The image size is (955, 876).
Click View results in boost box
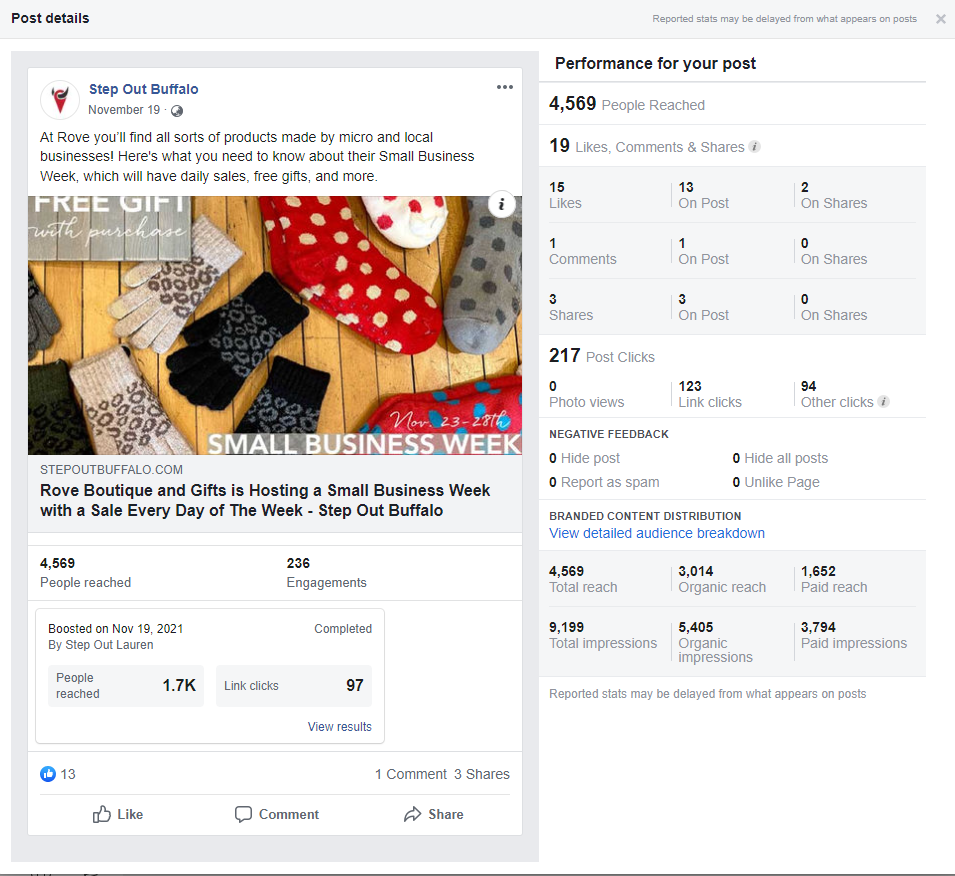pos(339,727)
